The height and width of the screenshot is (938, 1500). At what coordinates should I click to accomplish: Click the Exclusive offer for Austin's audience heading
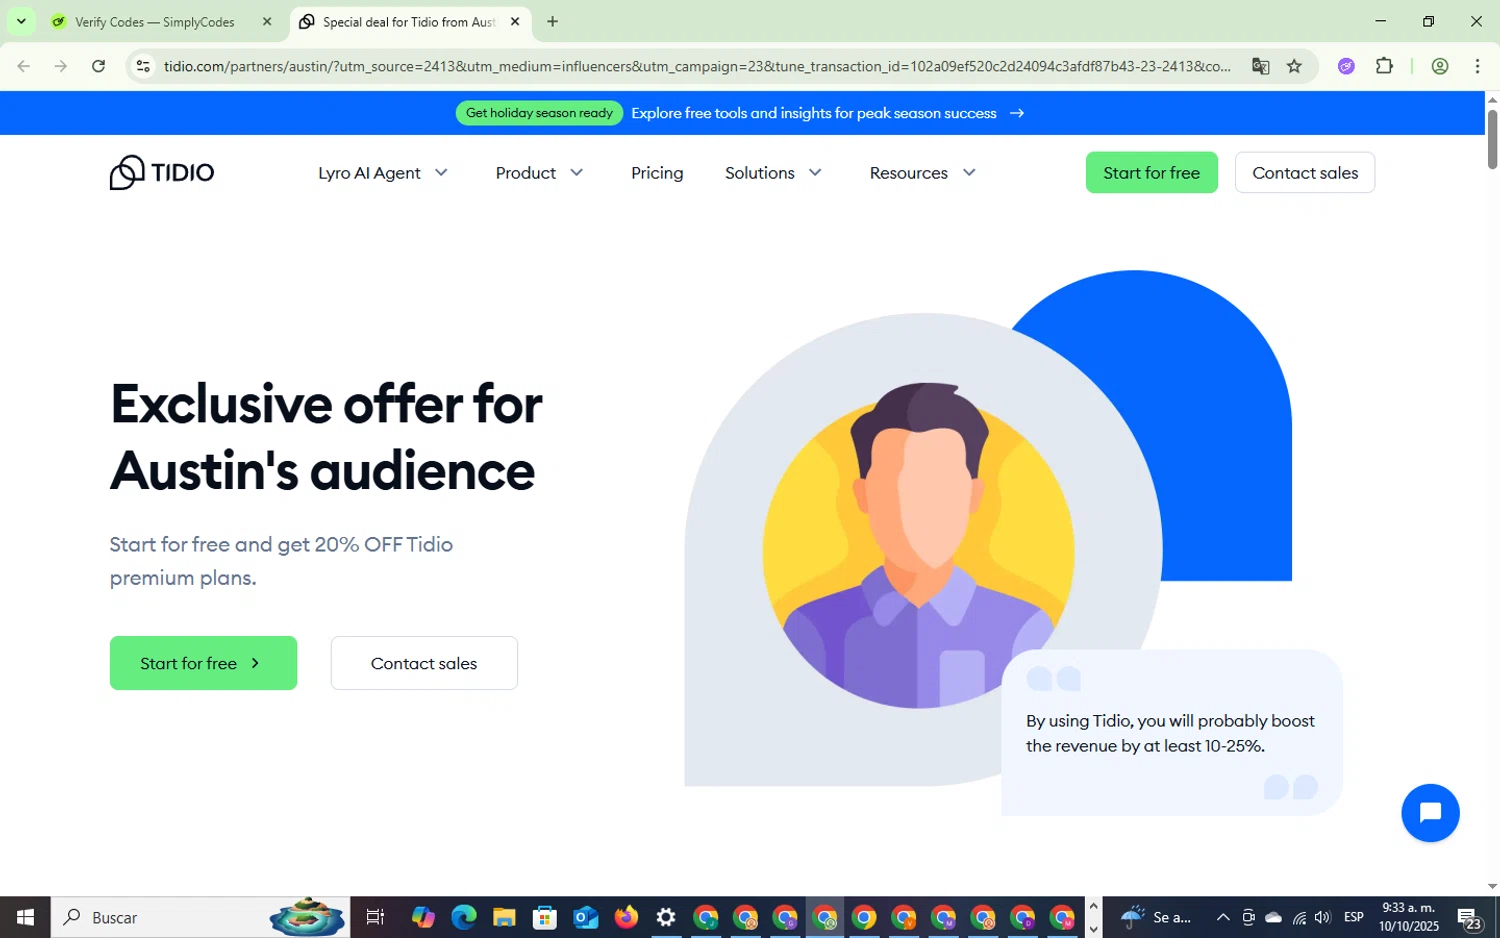[326, 436]
